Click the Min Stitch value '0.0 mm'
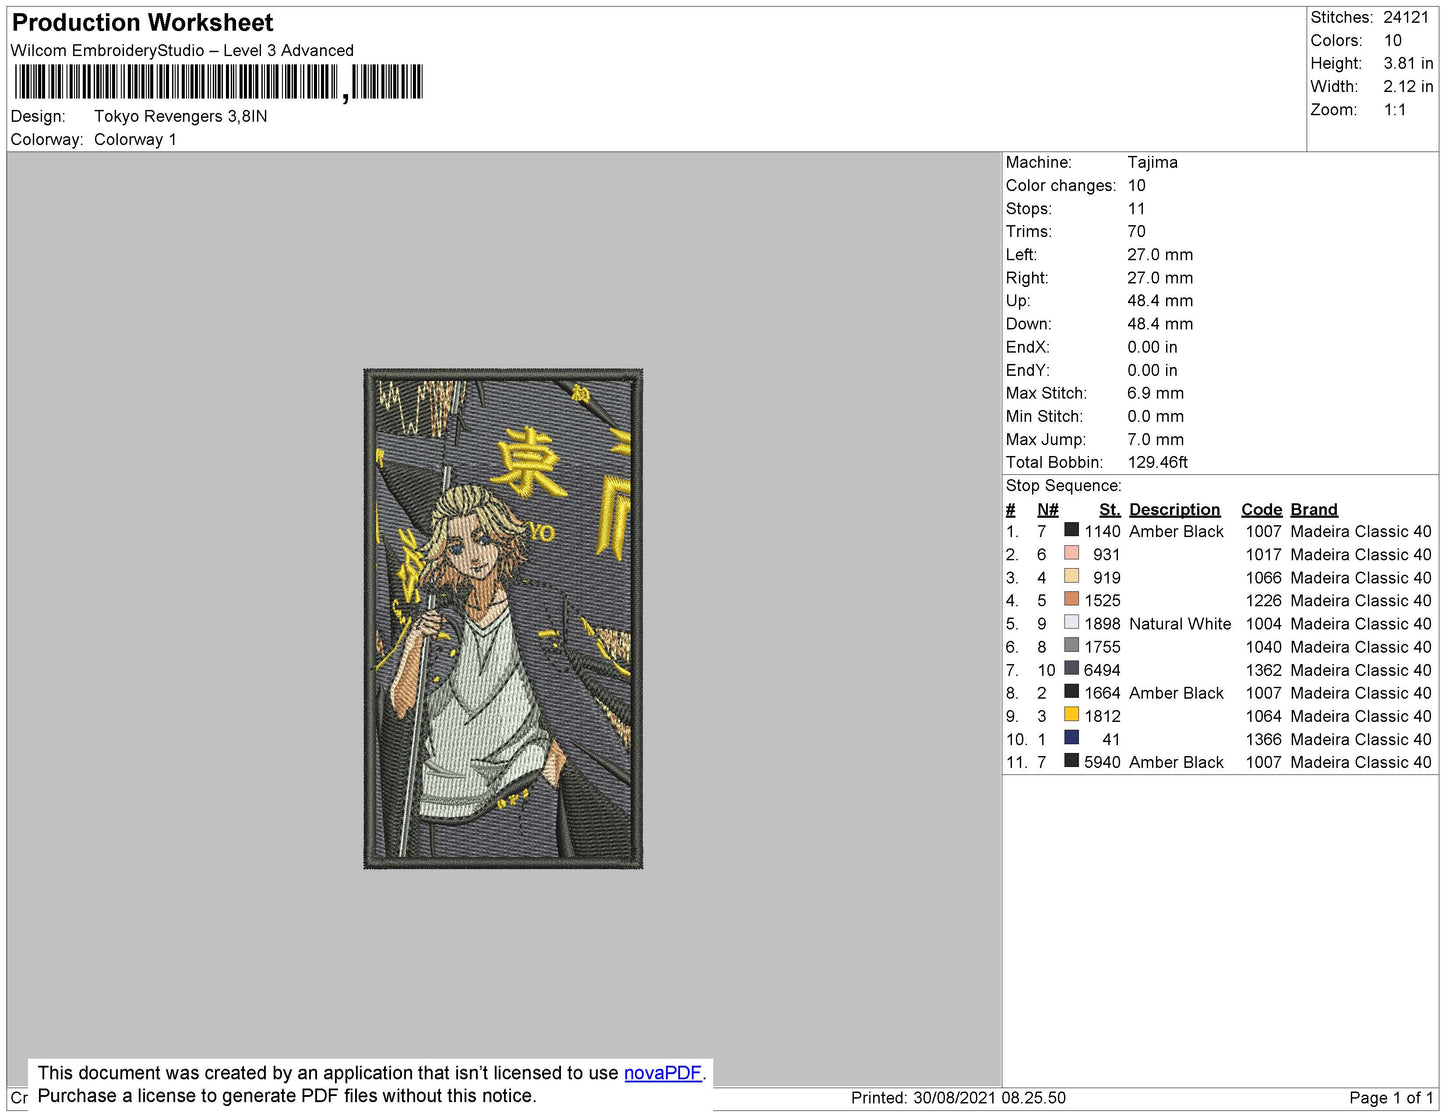This screenshot has height=1117, width=1445. [x=1155, y=417]
